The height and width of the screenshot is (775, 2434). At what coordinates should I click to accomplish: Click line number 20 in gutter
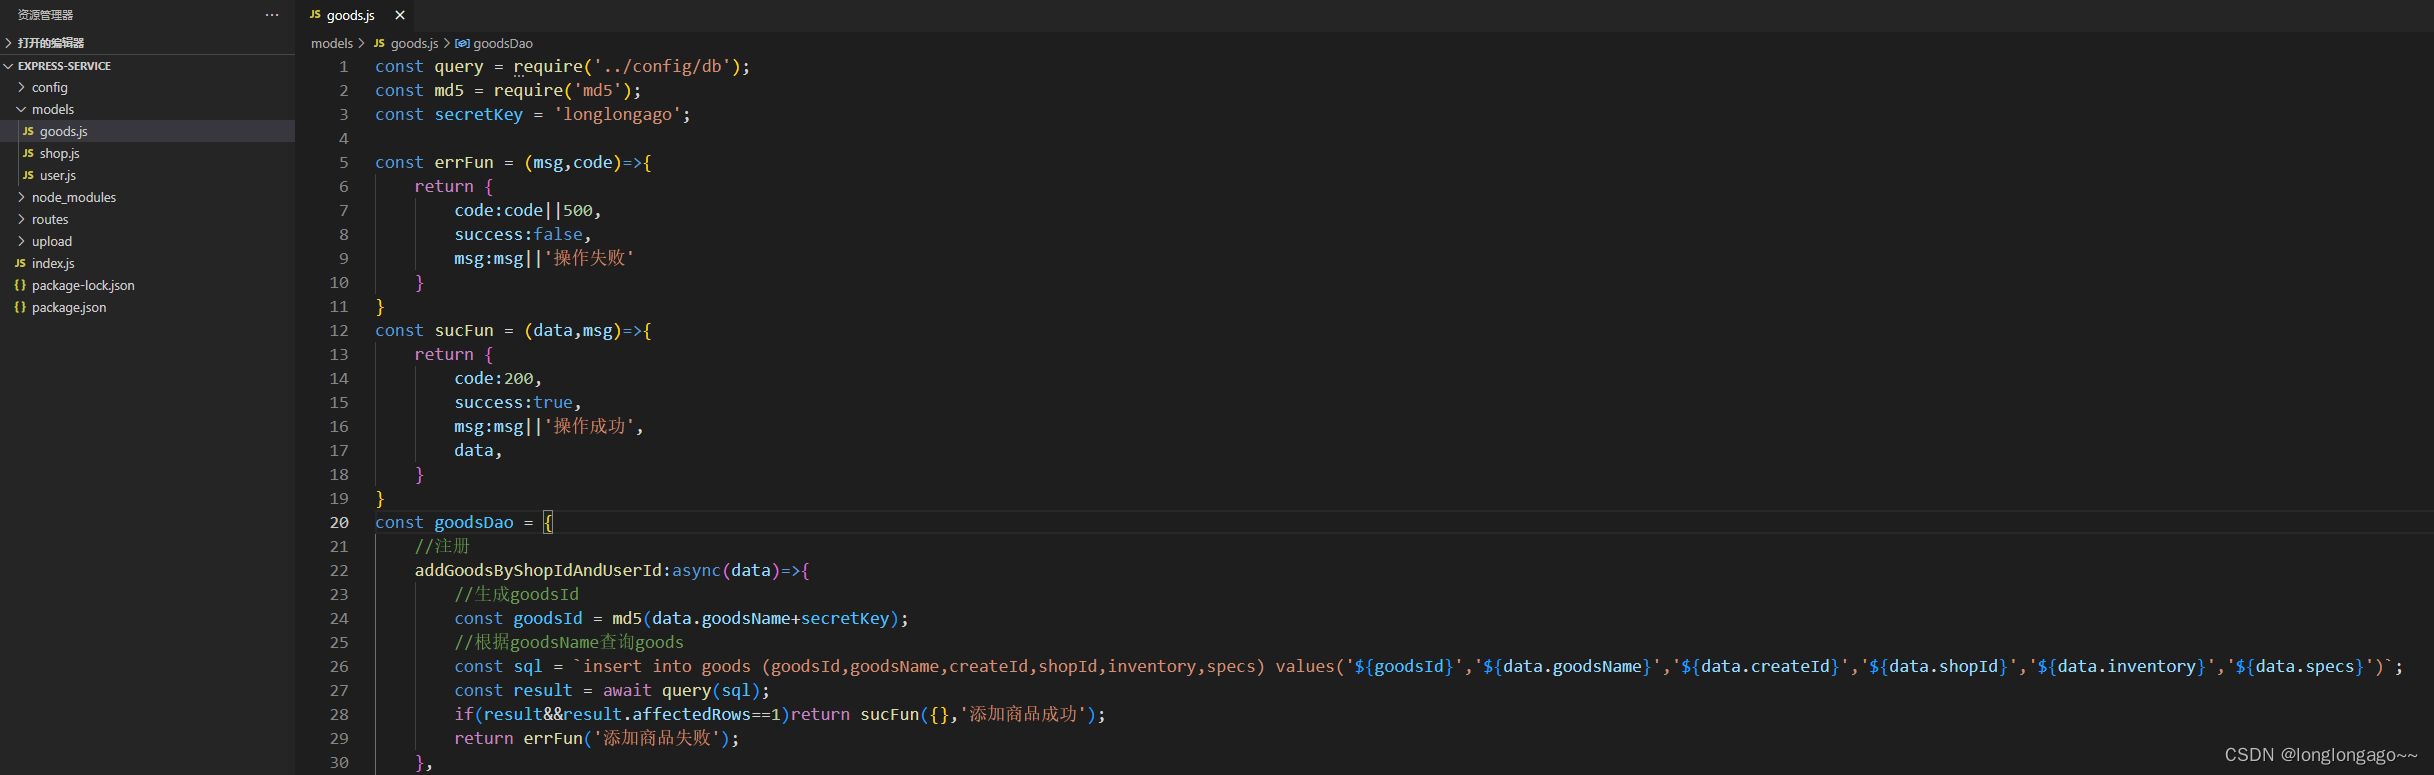tap(339, 522)
